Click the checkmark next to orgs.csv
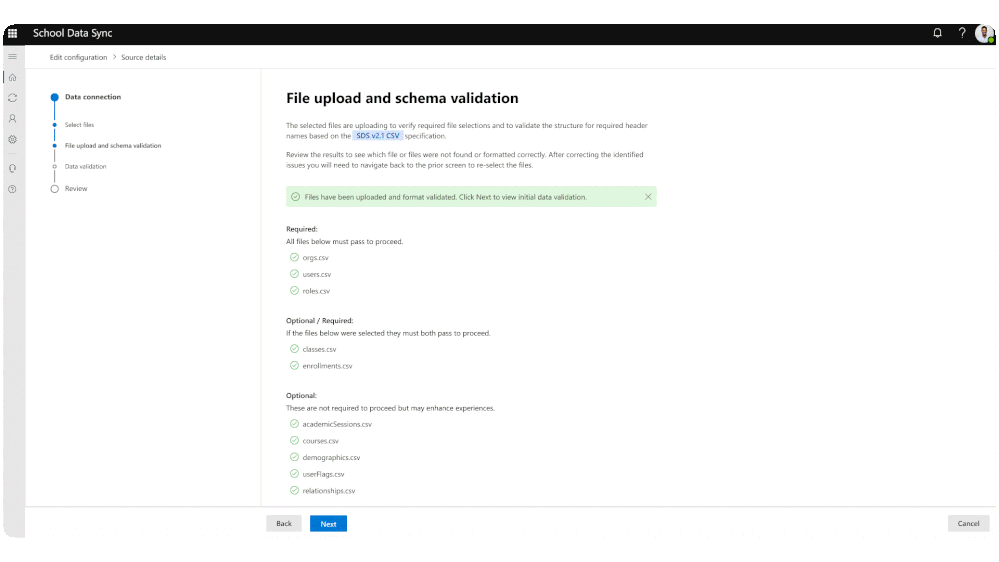Screen dimensions: 999x562 pyautogui.click(x=294, y=257)
